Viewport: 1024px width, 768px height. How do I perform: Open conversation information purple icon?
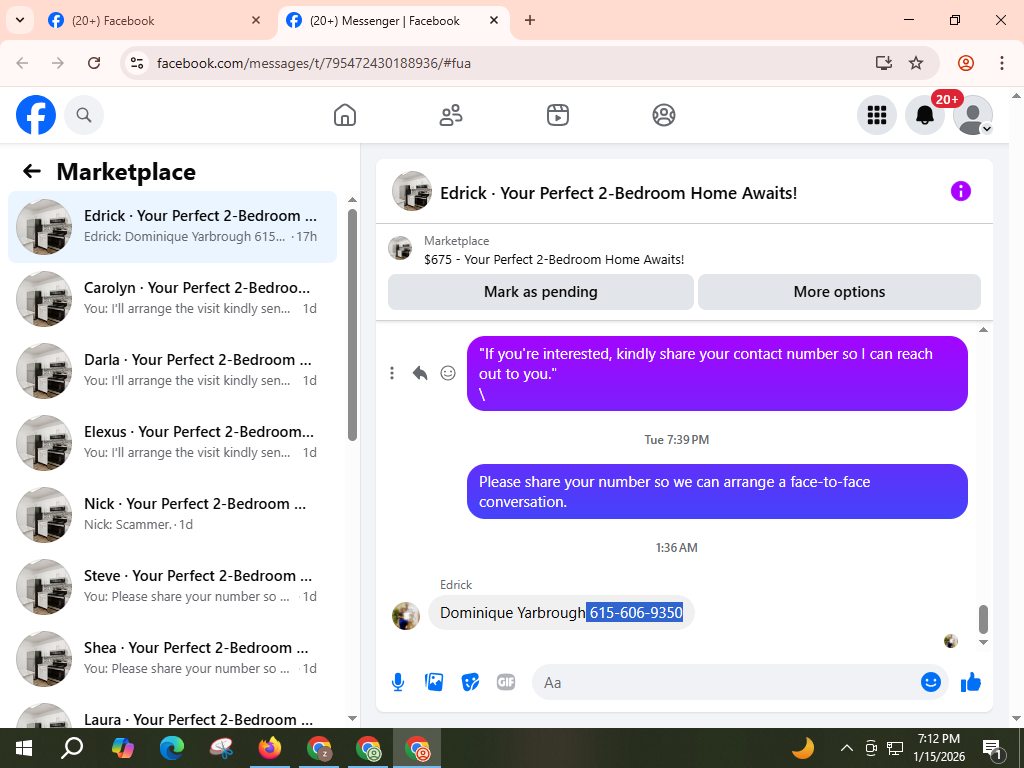[x=961, y=191]
